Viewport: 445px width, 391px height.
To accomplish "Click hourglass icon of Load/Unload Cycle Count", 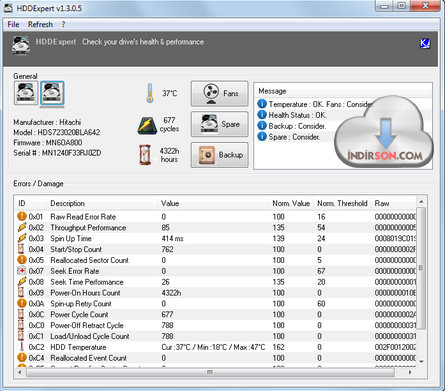I will point(21,336).
